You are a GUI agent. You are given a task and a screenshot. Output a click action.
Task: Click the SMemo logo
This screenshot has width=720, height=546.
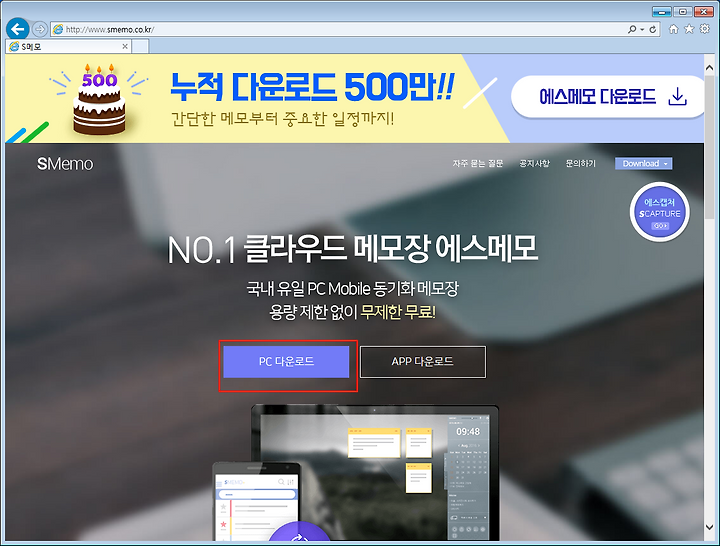tap(65, 164)
